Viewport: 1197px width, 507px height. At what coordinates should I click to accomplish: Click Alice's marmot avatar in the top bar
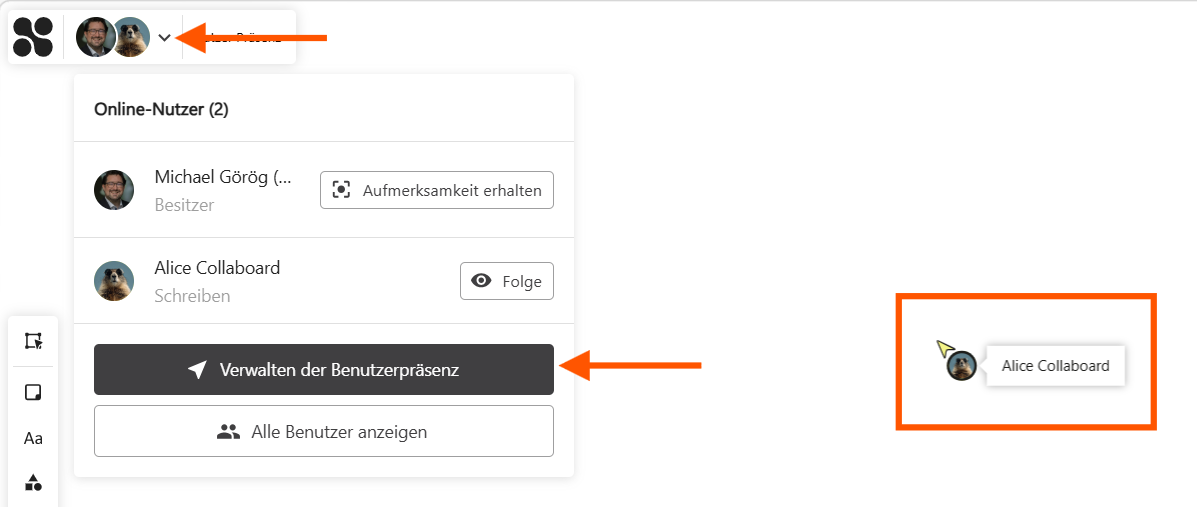point(131,38)
